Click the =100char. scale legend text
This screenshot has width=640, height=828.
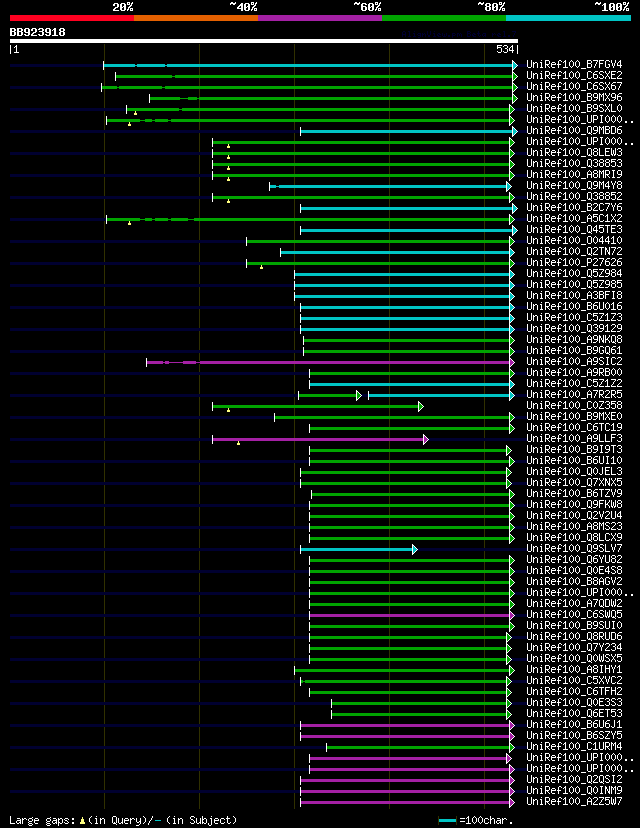coord(486,821)
